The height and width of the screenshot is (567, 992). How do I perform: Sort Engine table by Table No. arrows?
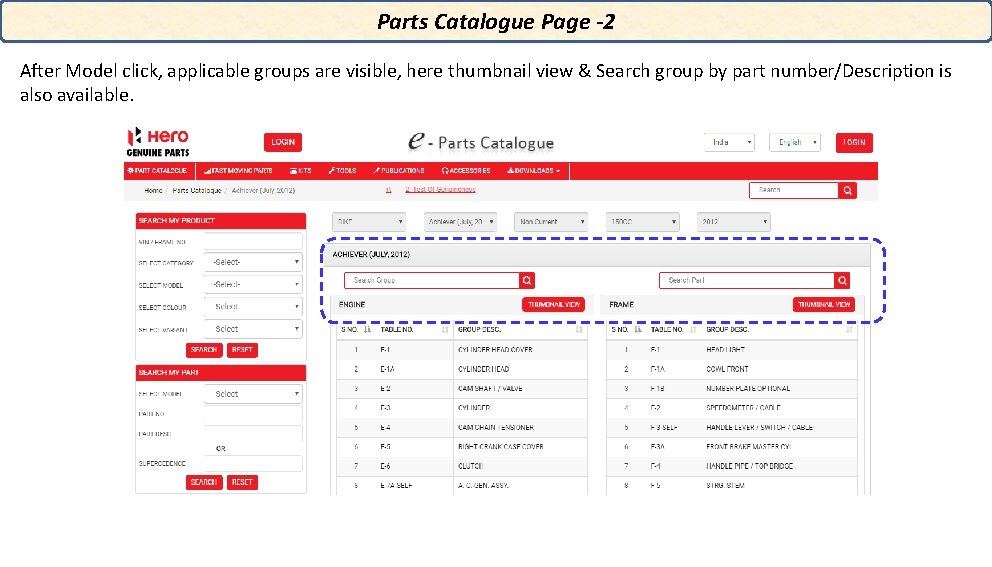click(445, 330)
